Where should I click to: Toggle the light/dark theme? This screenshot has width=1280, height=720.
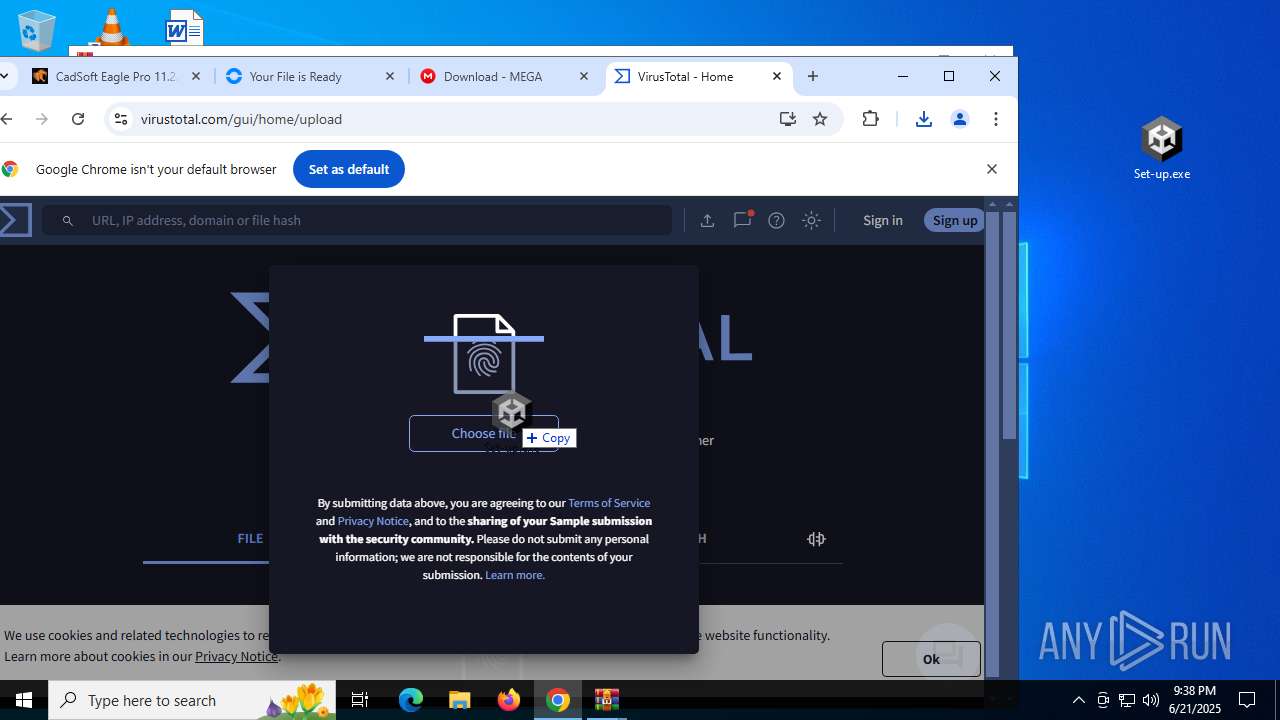(x=811, y=220)
